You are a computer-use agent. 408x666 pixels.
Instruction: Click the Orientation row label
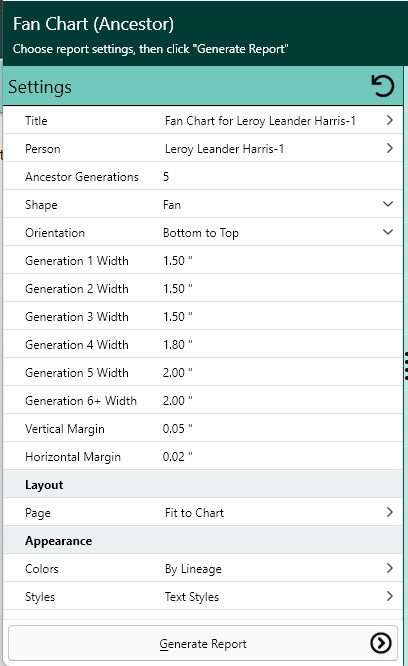point(55,233)
